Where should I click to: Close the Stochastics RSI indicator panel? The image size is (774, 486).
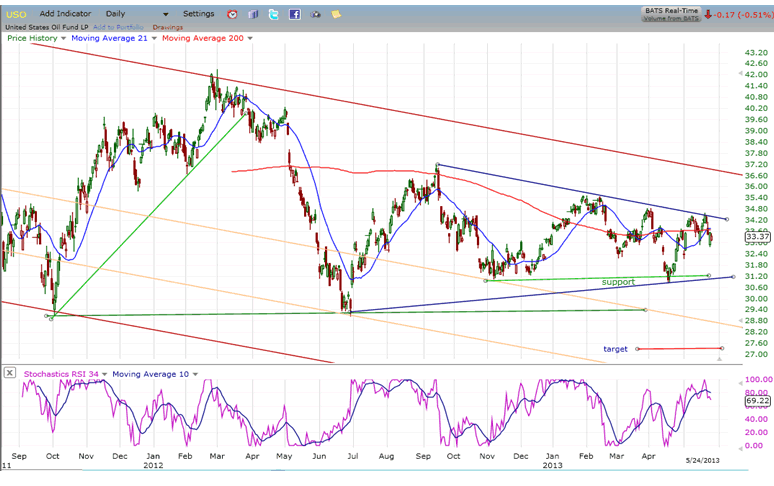(x=9, y=373)
